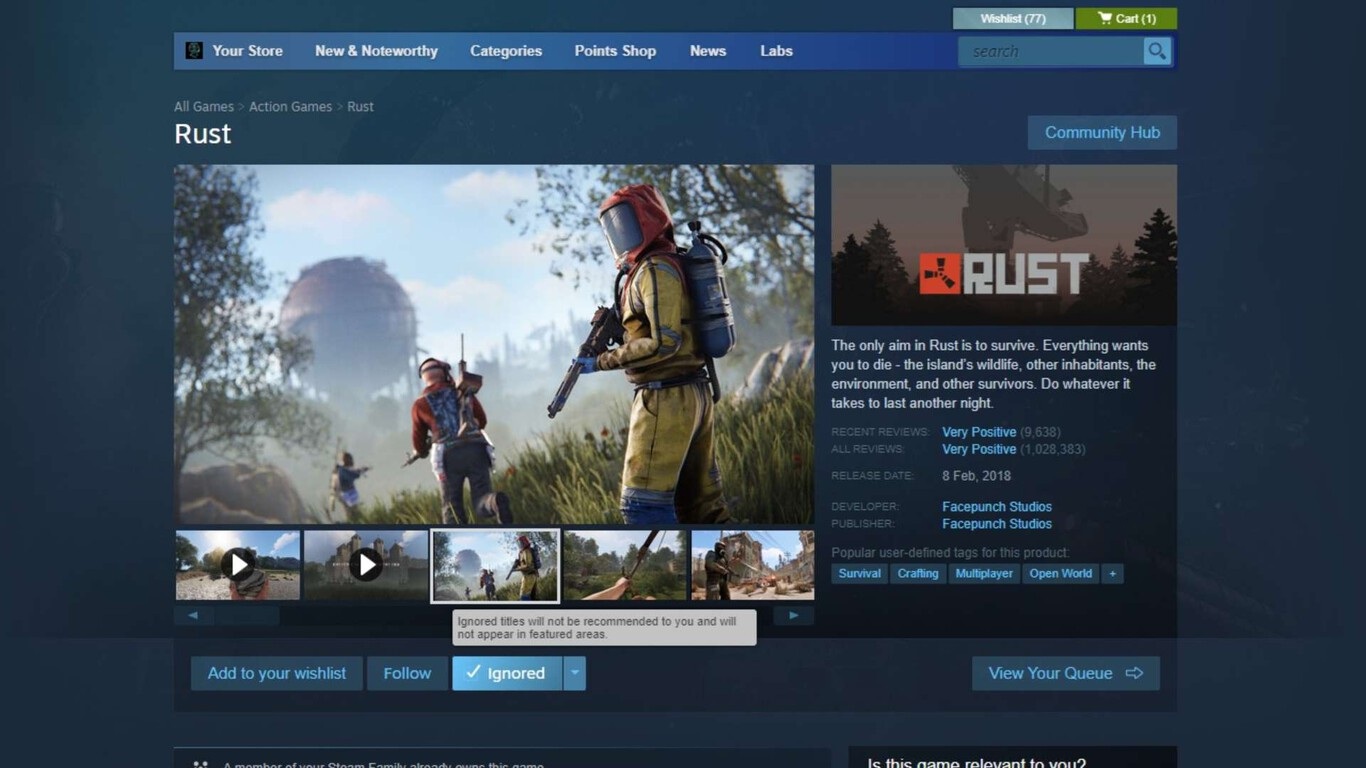Image resolution: width=1366 pixels, height=768 pixels.
Task: Click the large main screenshot
Action: (x=494, y=345)
